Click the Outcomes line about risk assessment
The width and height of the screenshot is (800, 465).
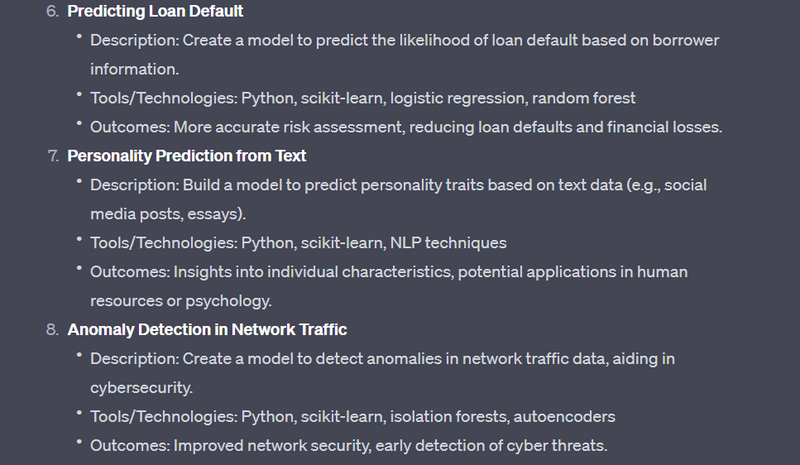(x=406, y=127)
